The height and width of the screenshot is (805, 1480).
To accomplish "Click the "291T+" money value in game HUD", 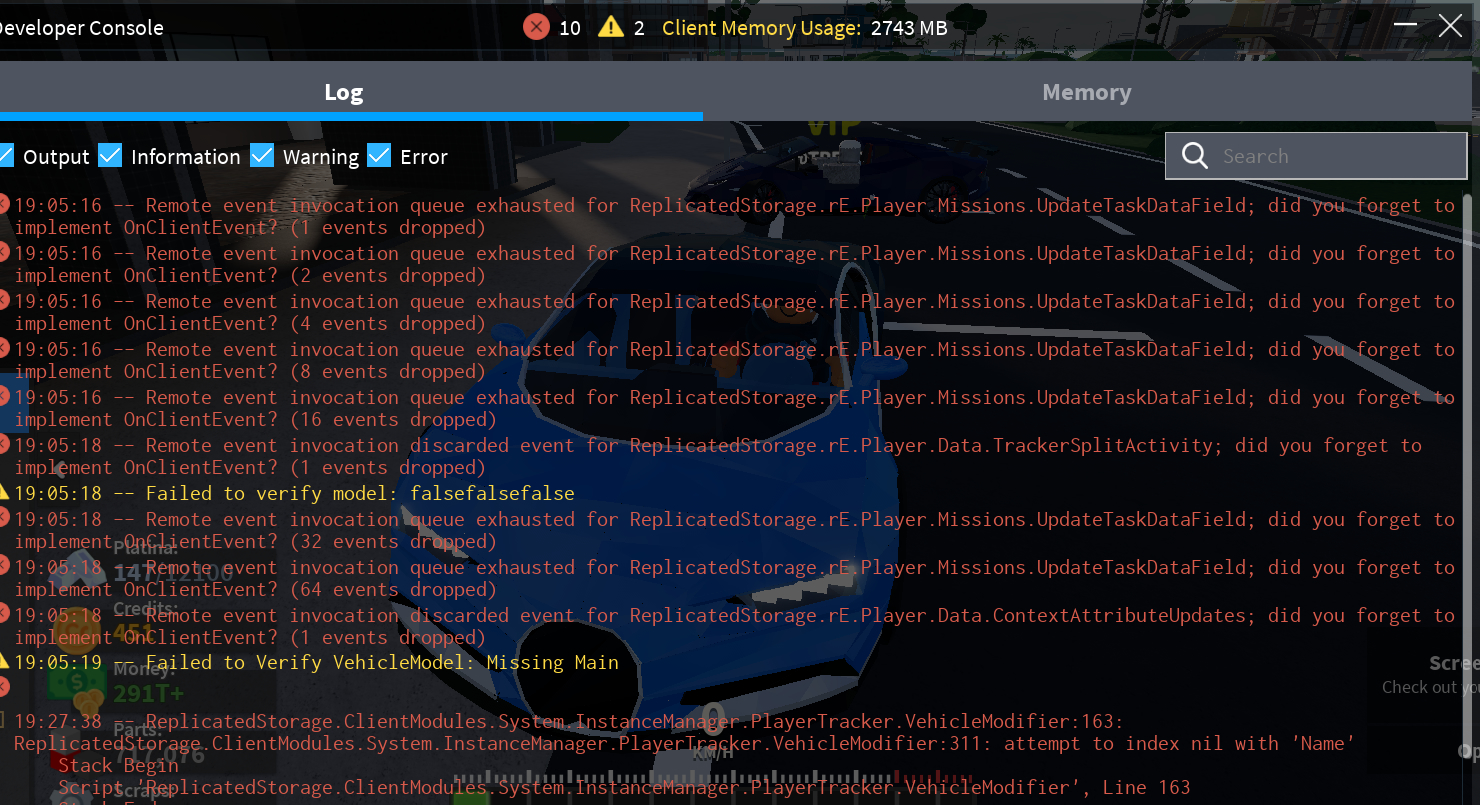I will pos(148,693).
